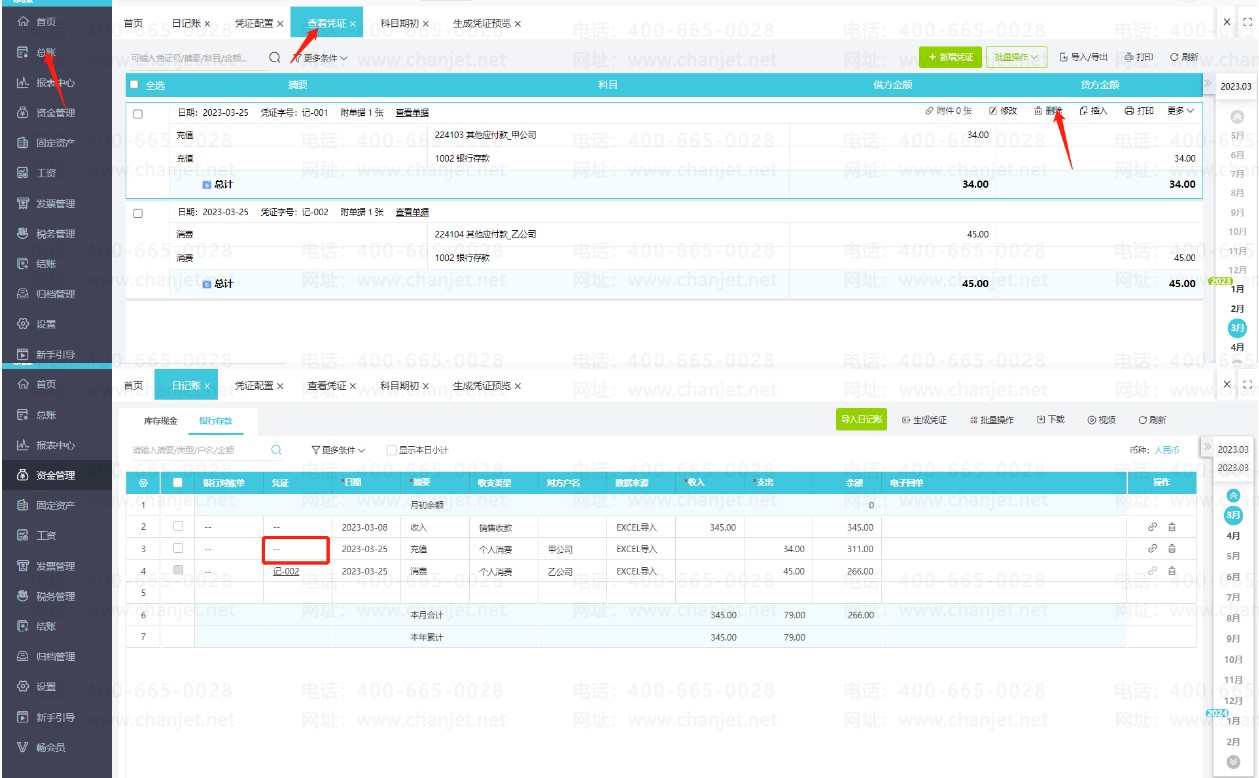
Task: Switch to the 凭证配置 tab on the journal page
Action: click(x=259, y=385)
